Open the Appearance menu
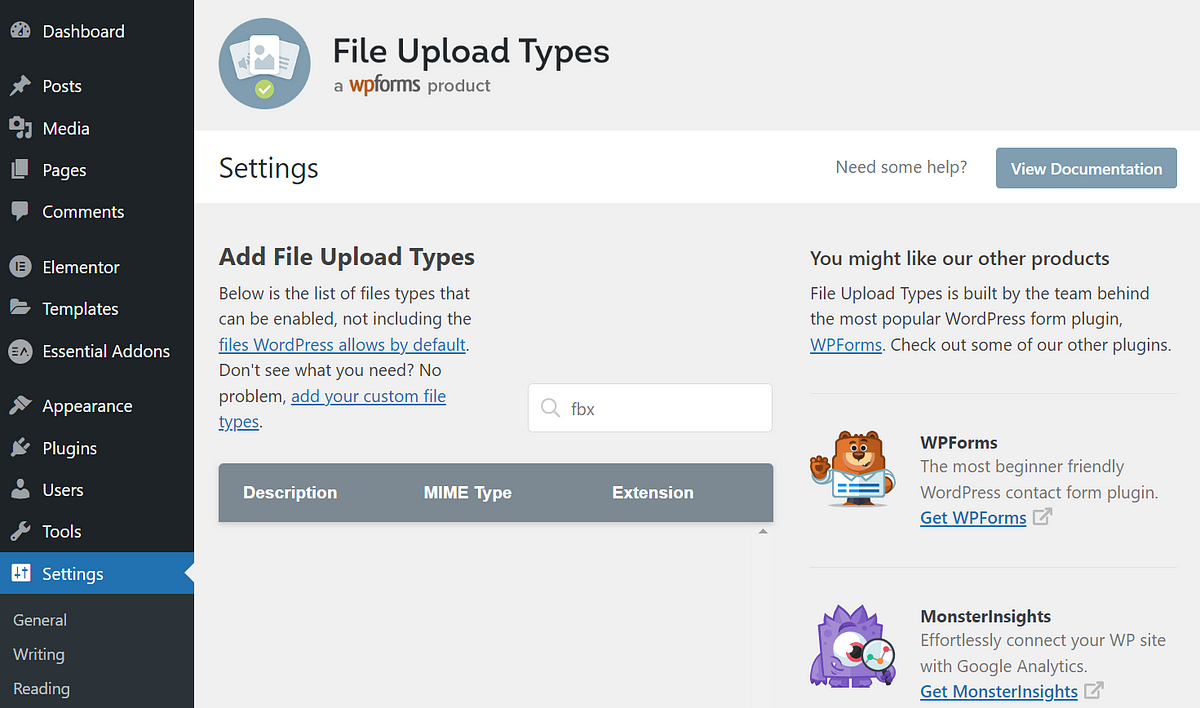This screenshot has width=1200, height=708. tap(97, 406)
